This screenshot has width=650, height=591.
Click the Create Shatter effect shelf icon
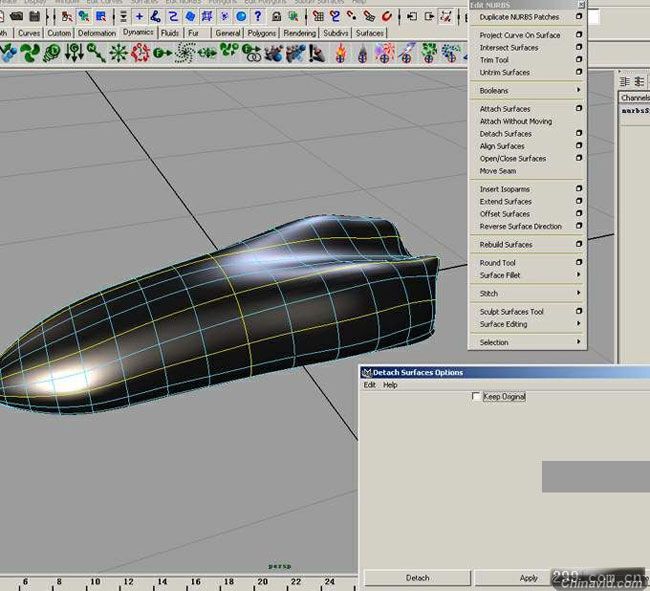click(x=429, y=53)
